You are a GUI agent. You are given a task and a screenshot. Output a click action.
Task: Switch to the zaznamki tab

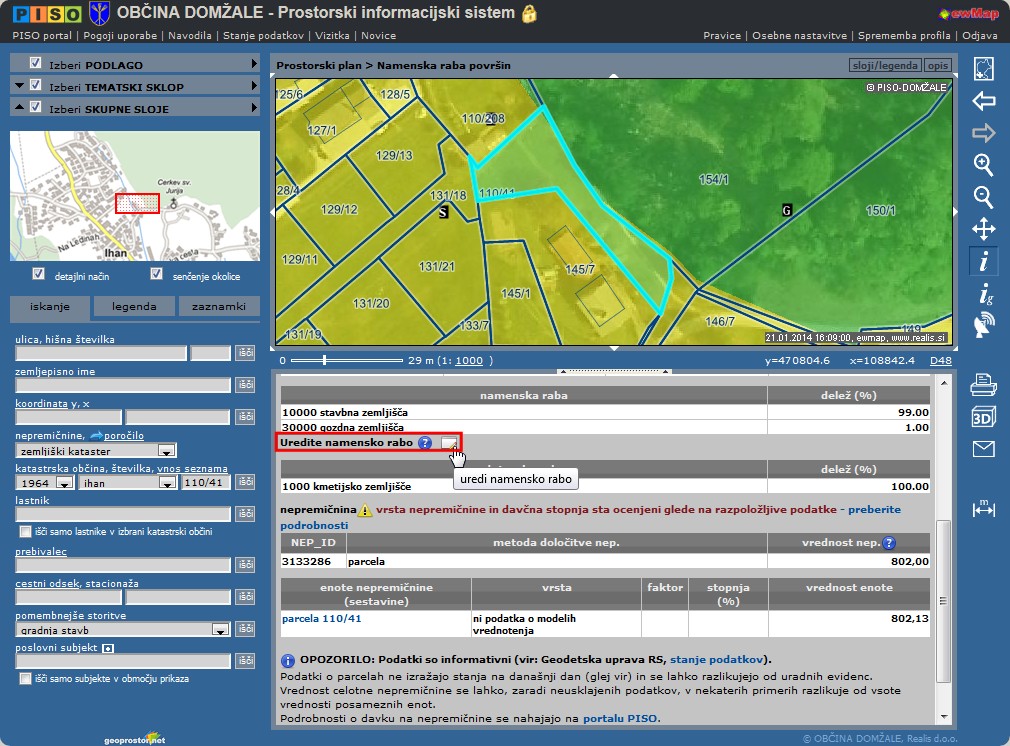219,307
